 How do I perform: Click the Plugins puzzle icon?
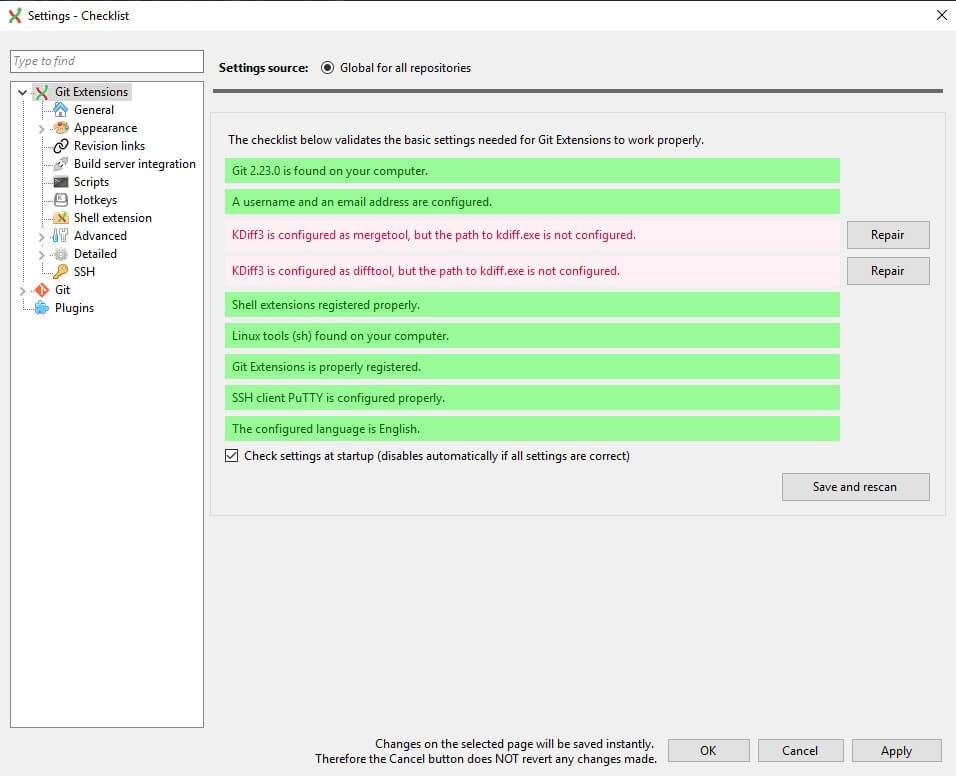[x=41, y=308]
